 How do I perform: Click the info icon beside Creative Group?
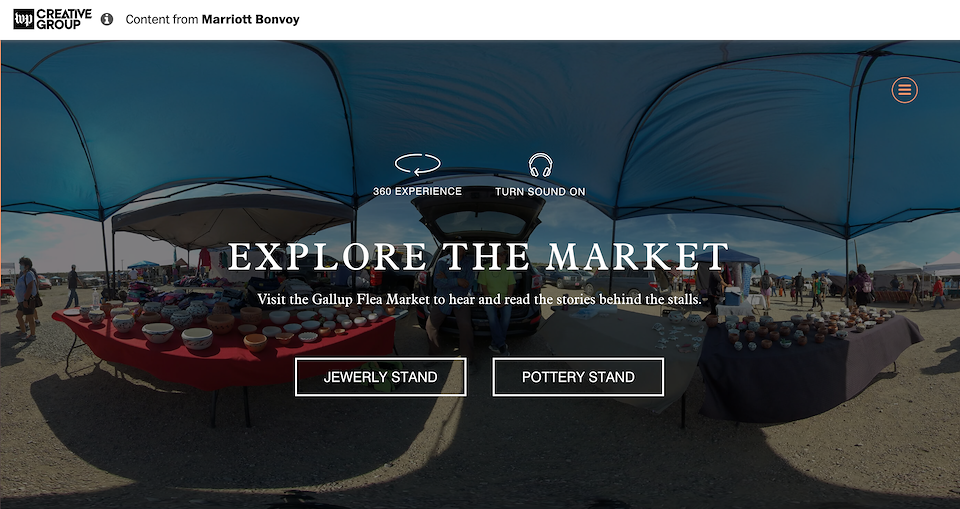[107, 19]
